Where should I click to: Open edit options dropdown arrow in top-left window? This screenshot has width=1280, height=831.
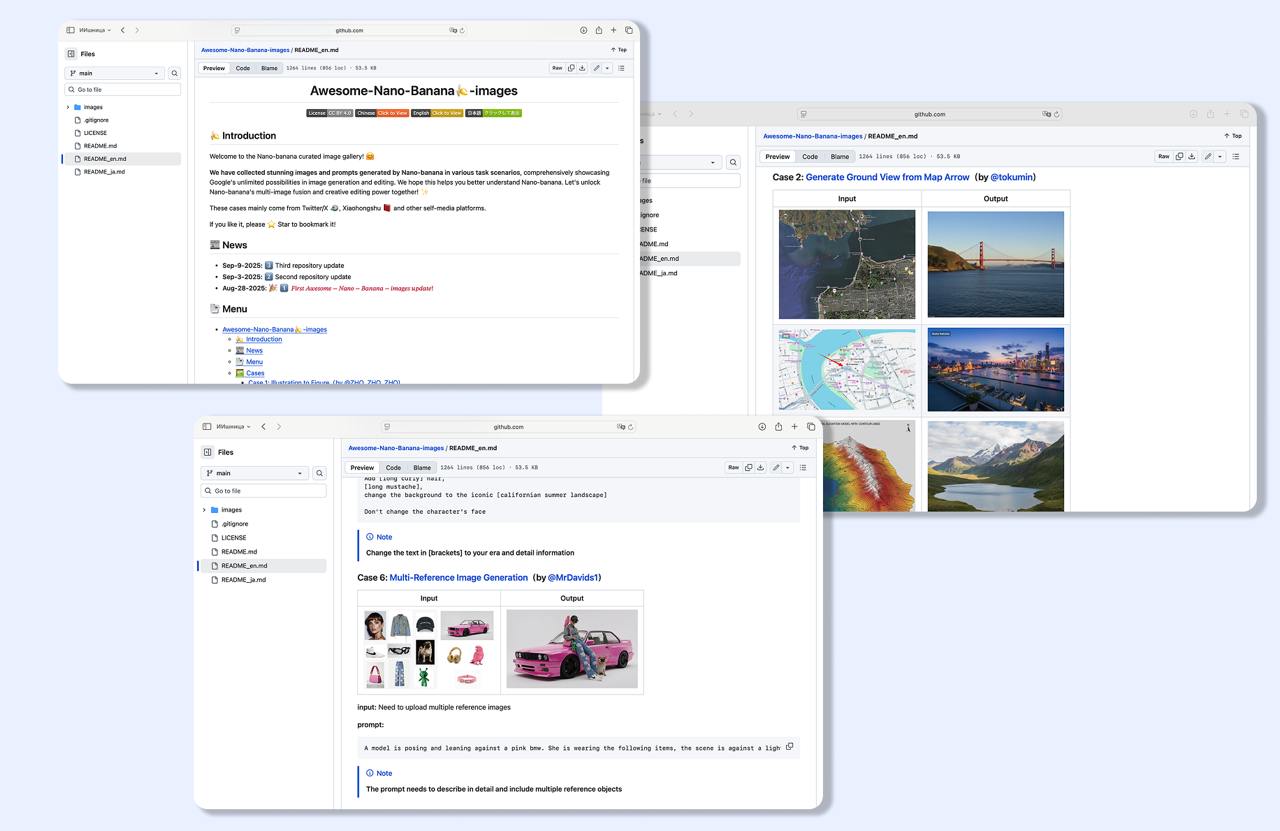point(607,68)
